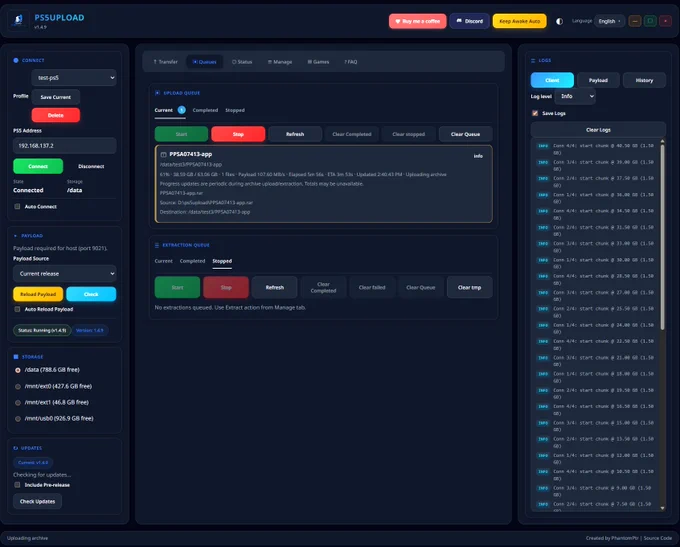Check Include Pre-release option

[x=17, y=485]
